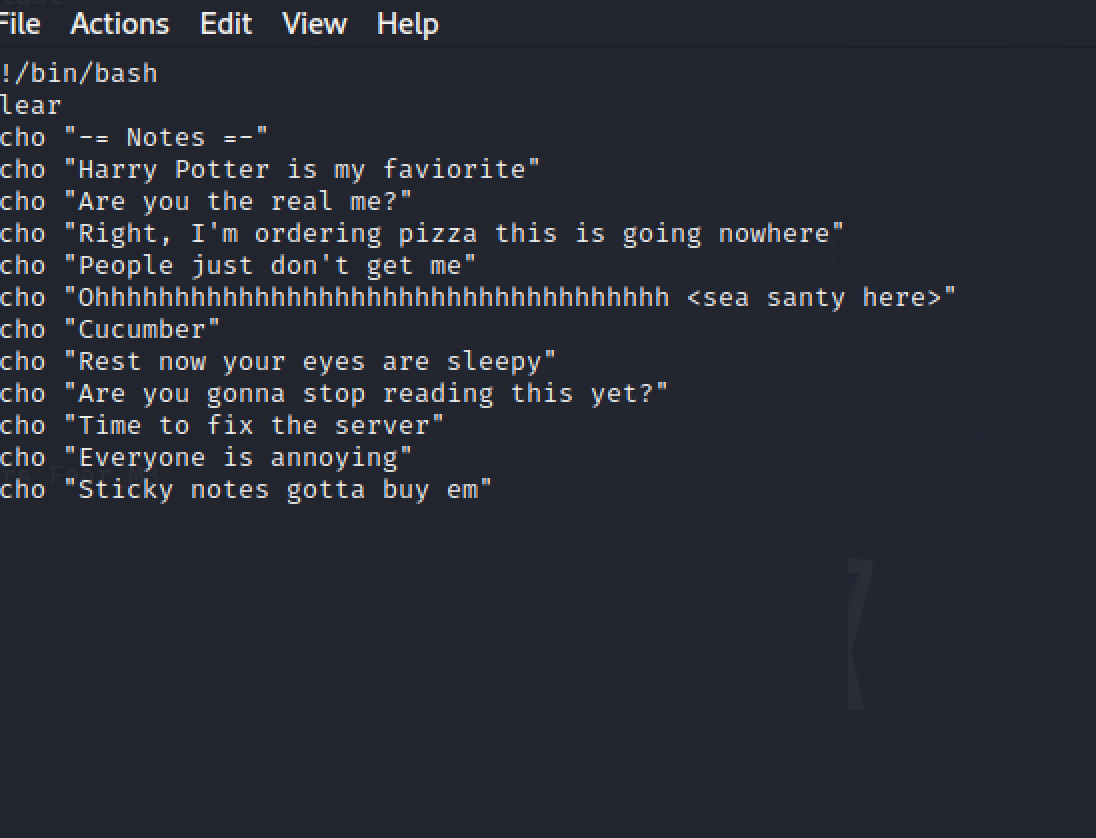This screenshot has width=1096, height=838.
Task: Click the word 'pizza' in the script
Action: [437, 234]
